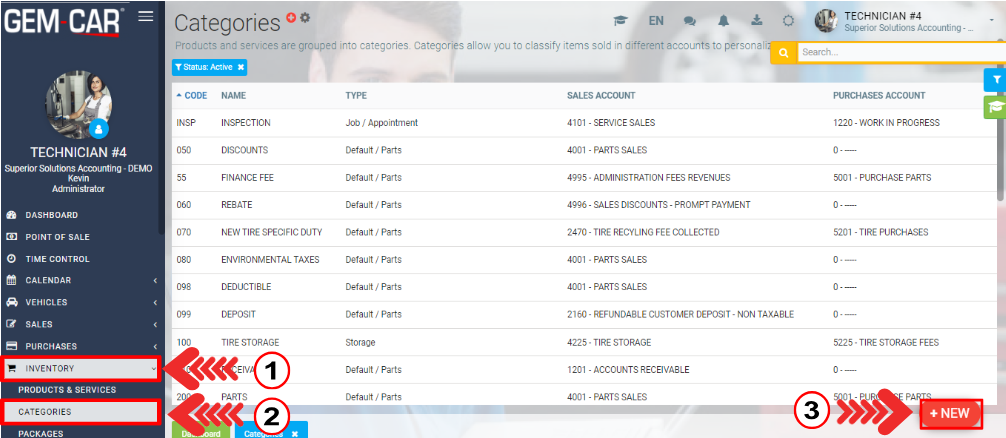1006x438 pixels.
Task: Open the graduation cap icon in top bar
Action: point(620,21)
